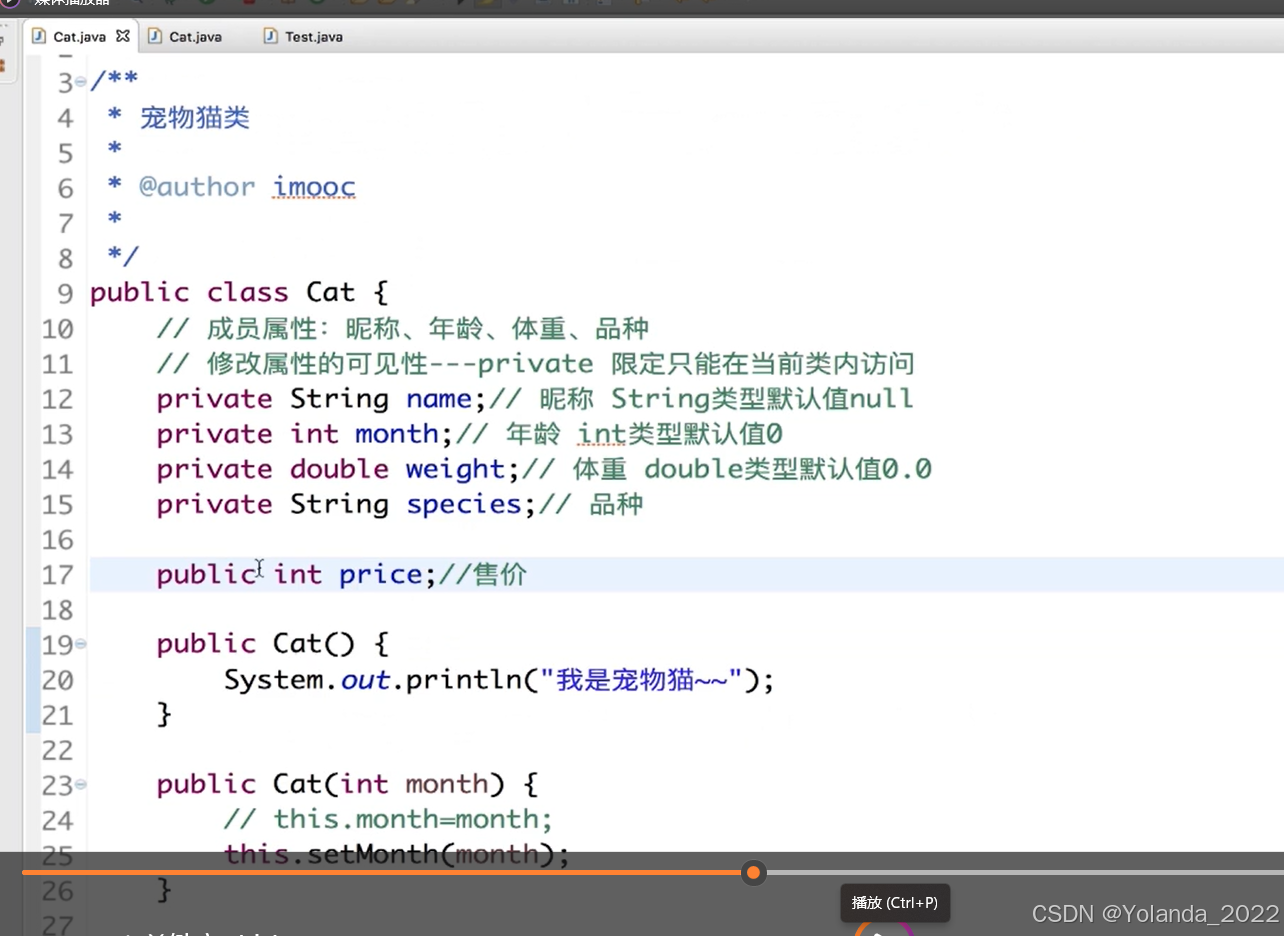Switch to the active Cat.java tab
This screenshot has height=936, width=1284.
pyautogui.click(x=78, y=37)
